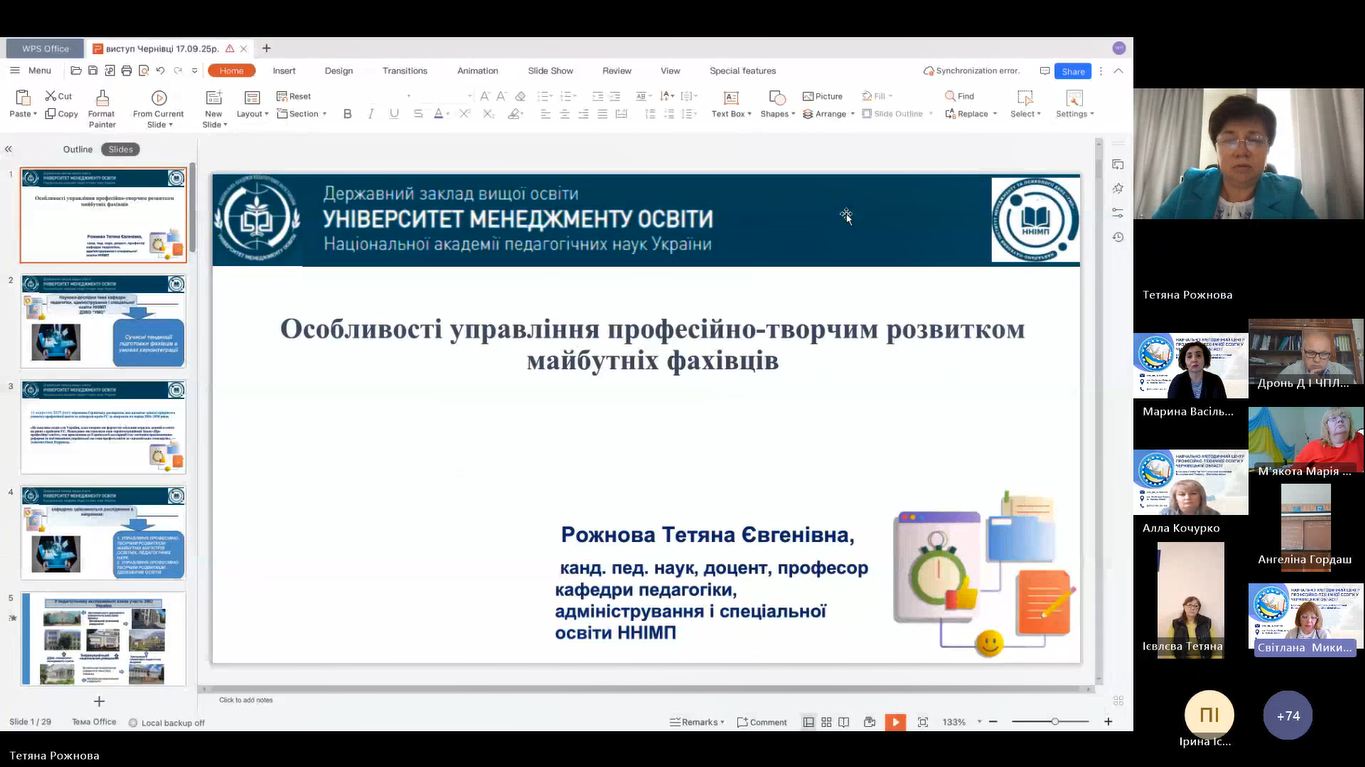Click the Print icon in quick toolbar
The width and height of the screenshot is (1365, 767).
[x=126, y=71]
